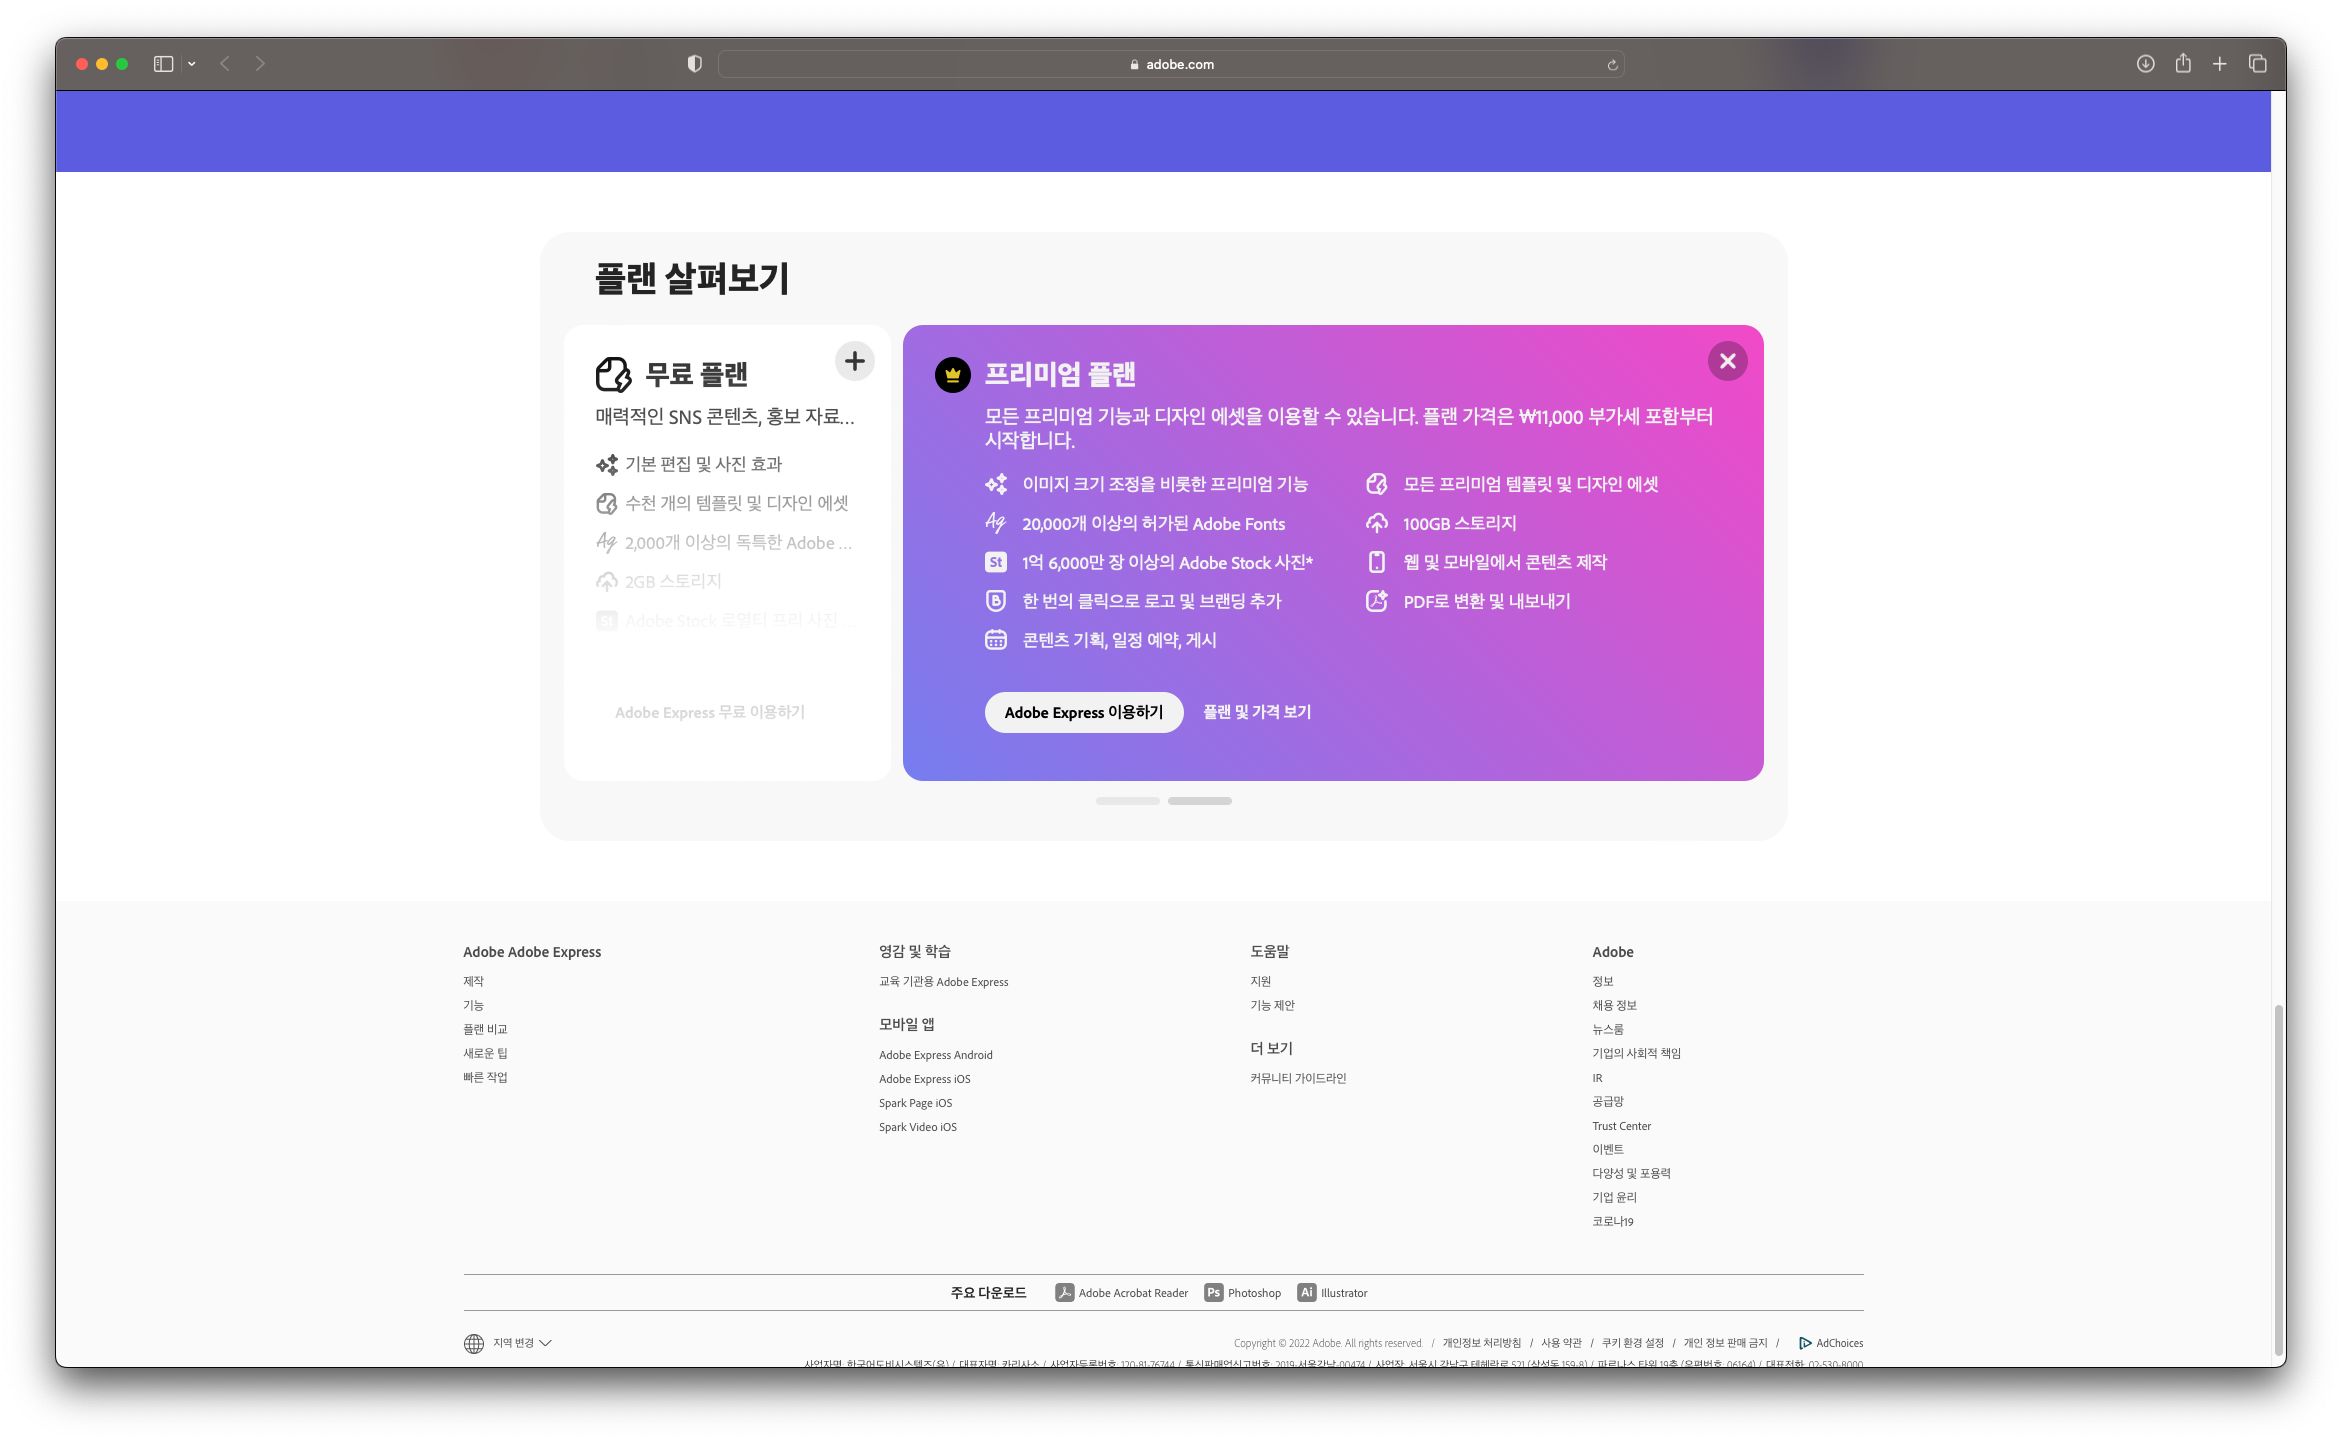Viewport: 2342px width, 1441px height.
Task: Open the Trust Center footer item
Action: pyautogui.click(x=1621, y=1126)
